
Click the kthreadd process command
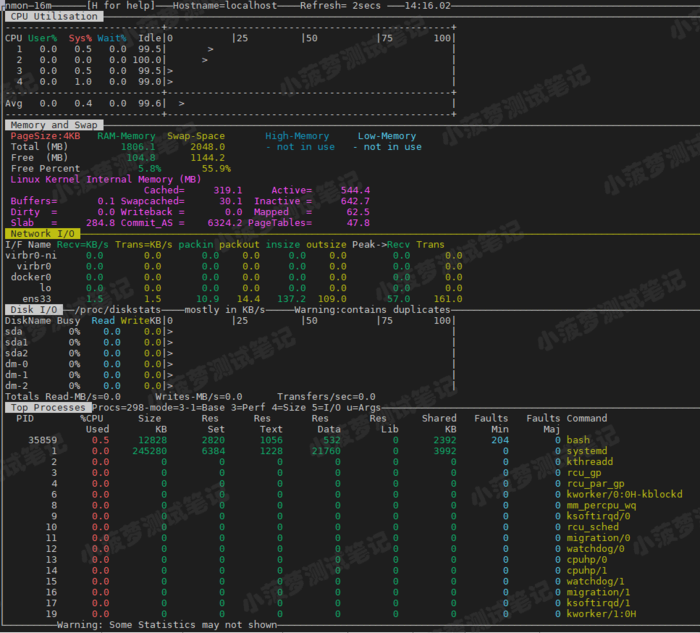point(590,462)
